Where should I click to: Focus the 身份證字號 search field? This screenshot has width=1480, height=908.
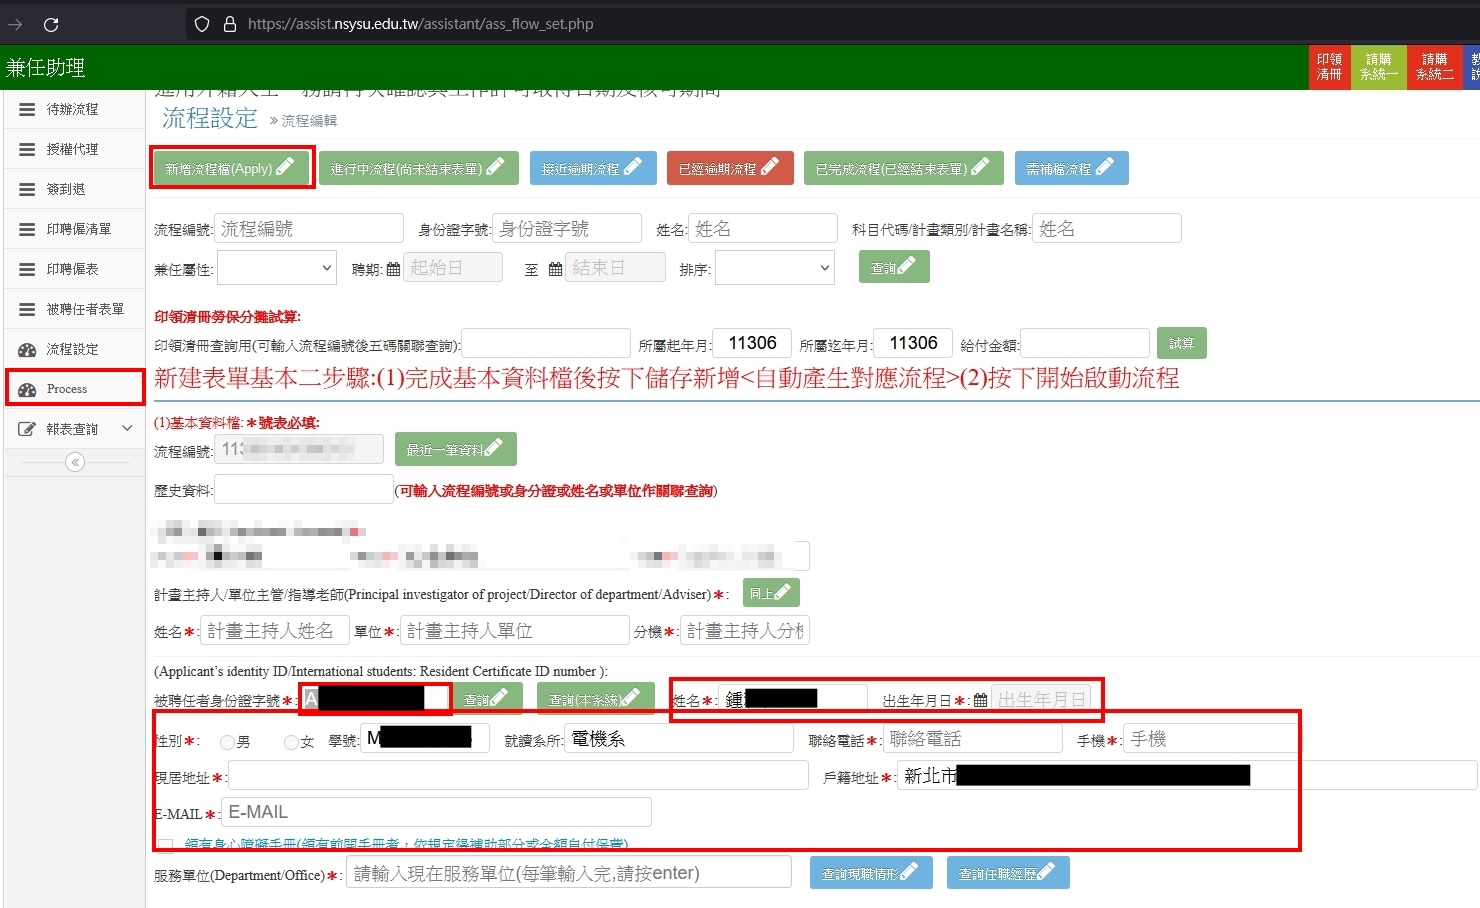pos(567,229)
